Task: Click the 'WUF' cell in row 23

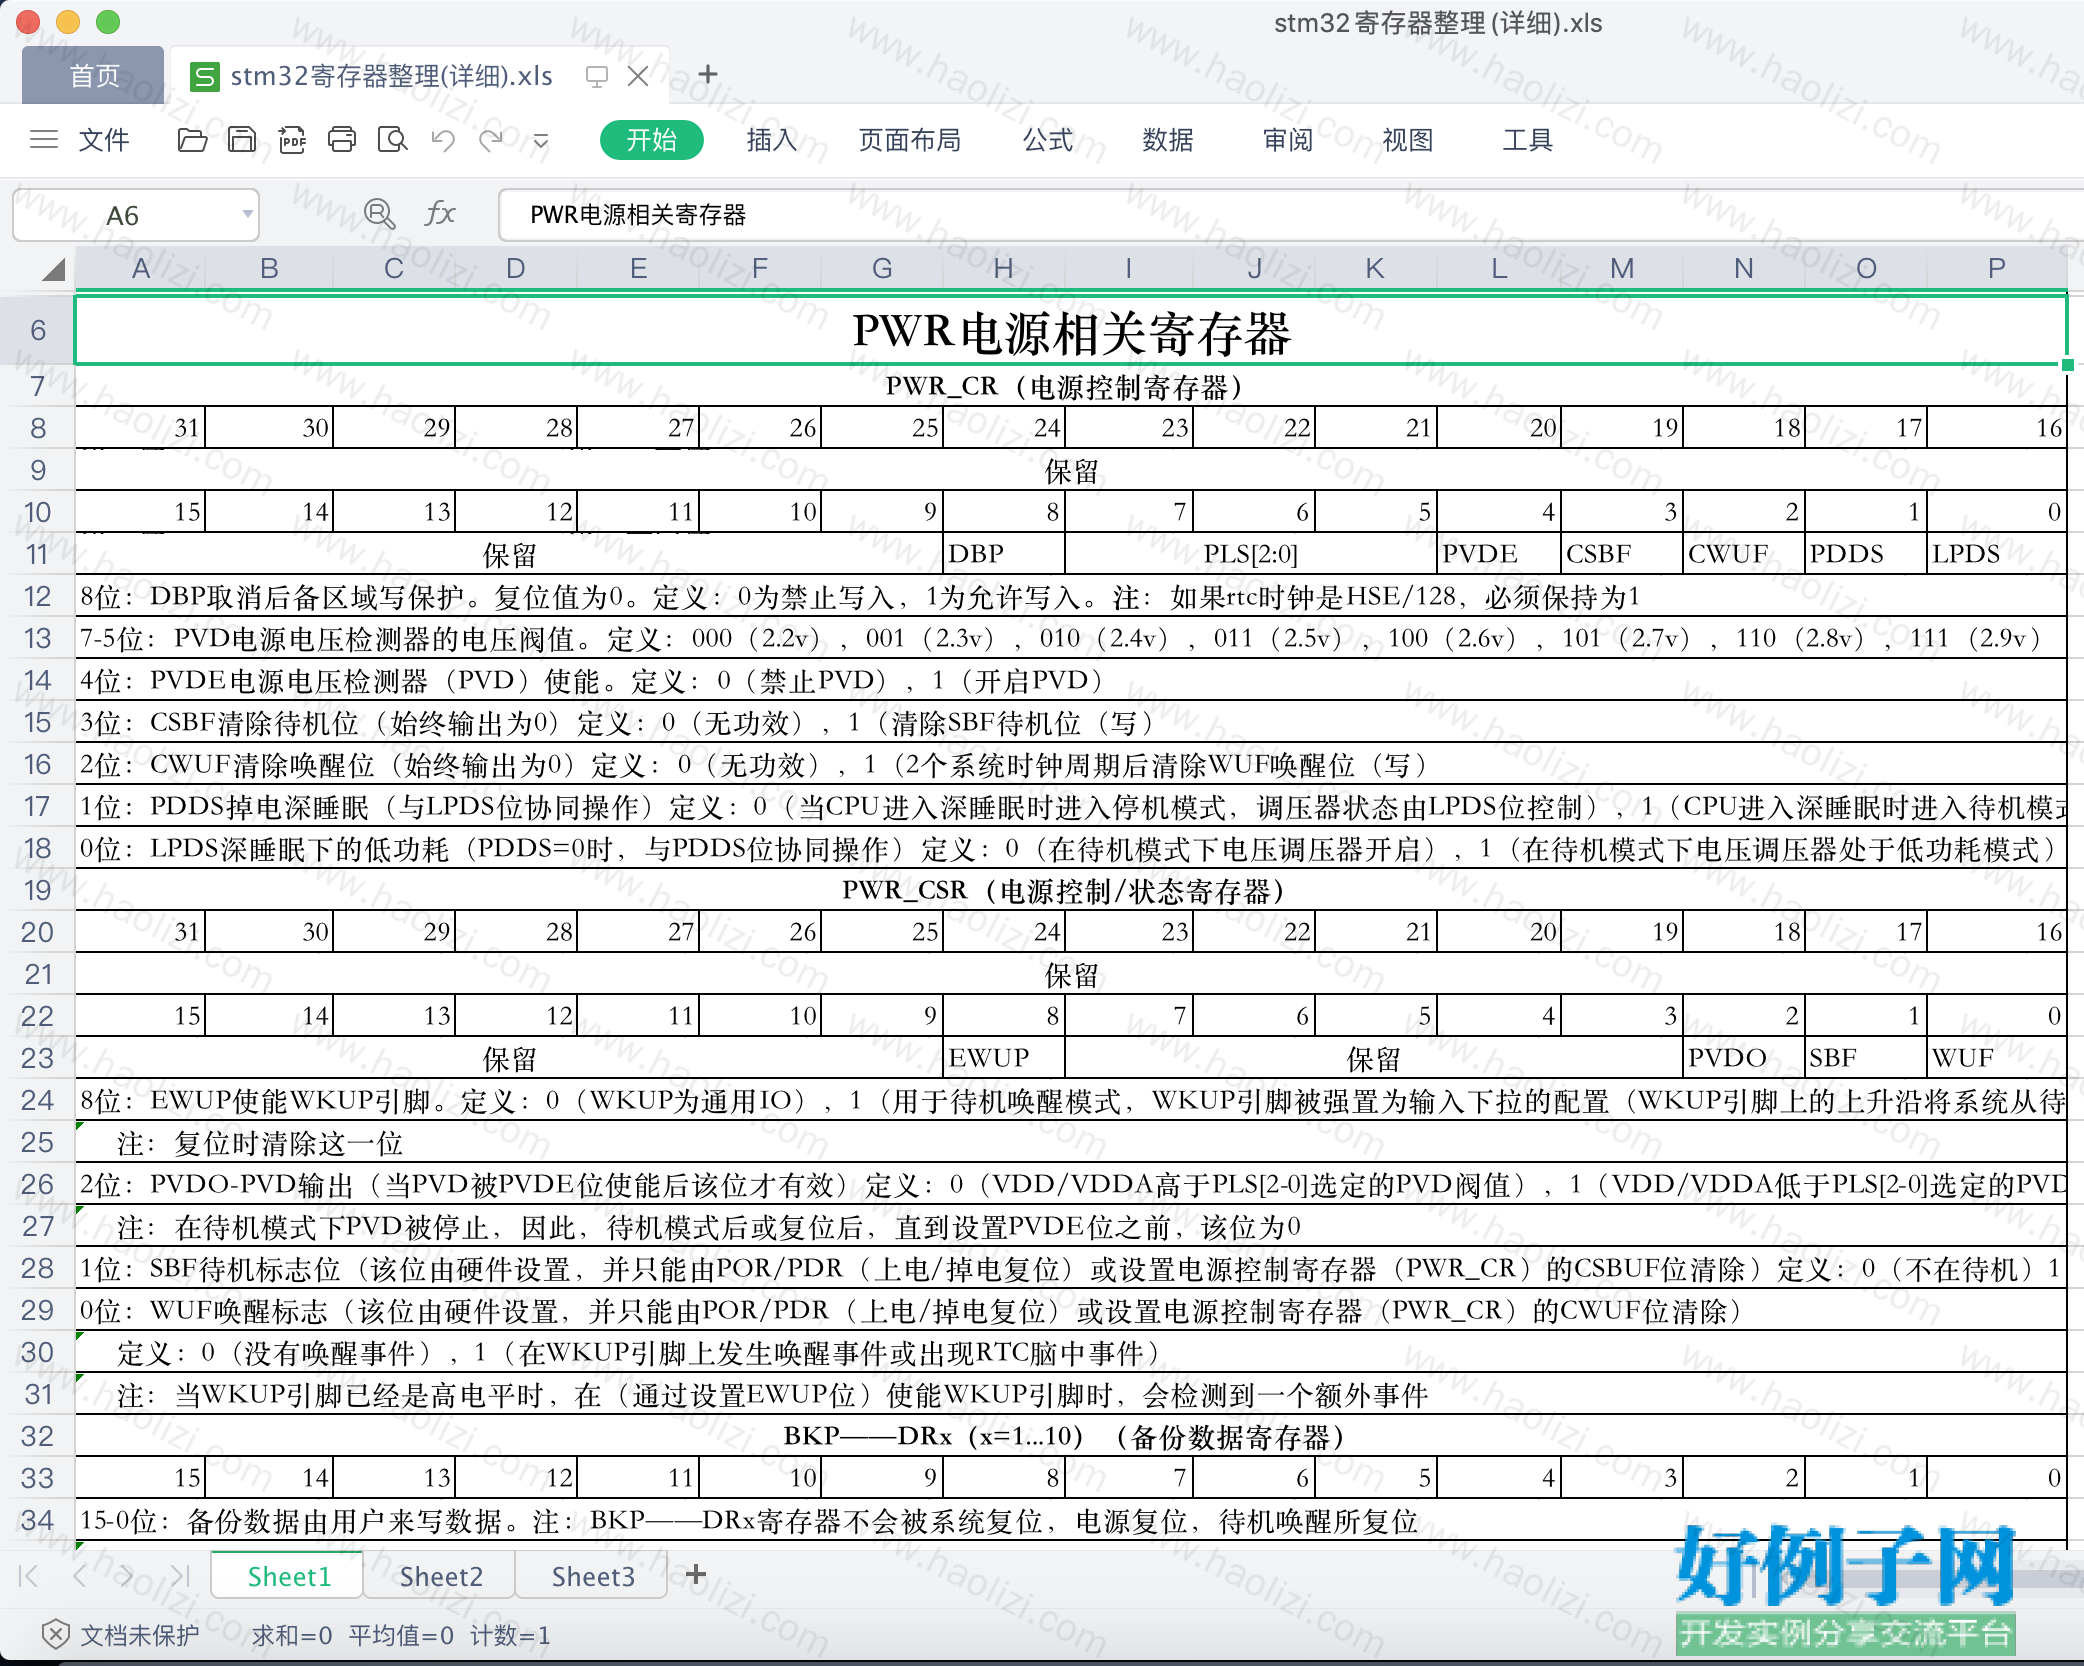Action: tap(1996, 1058)
